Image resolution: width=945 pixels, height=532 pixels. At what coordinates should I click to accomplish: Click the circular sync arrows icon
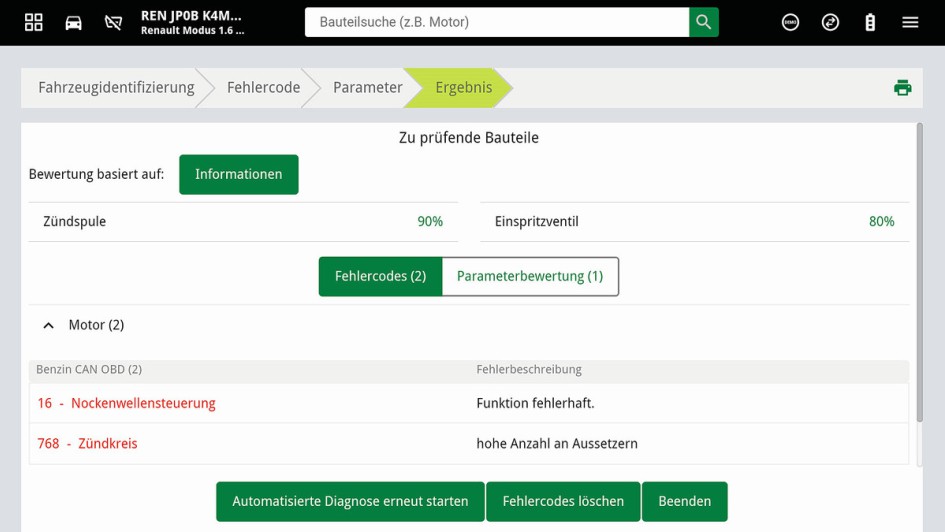(830, 23)
